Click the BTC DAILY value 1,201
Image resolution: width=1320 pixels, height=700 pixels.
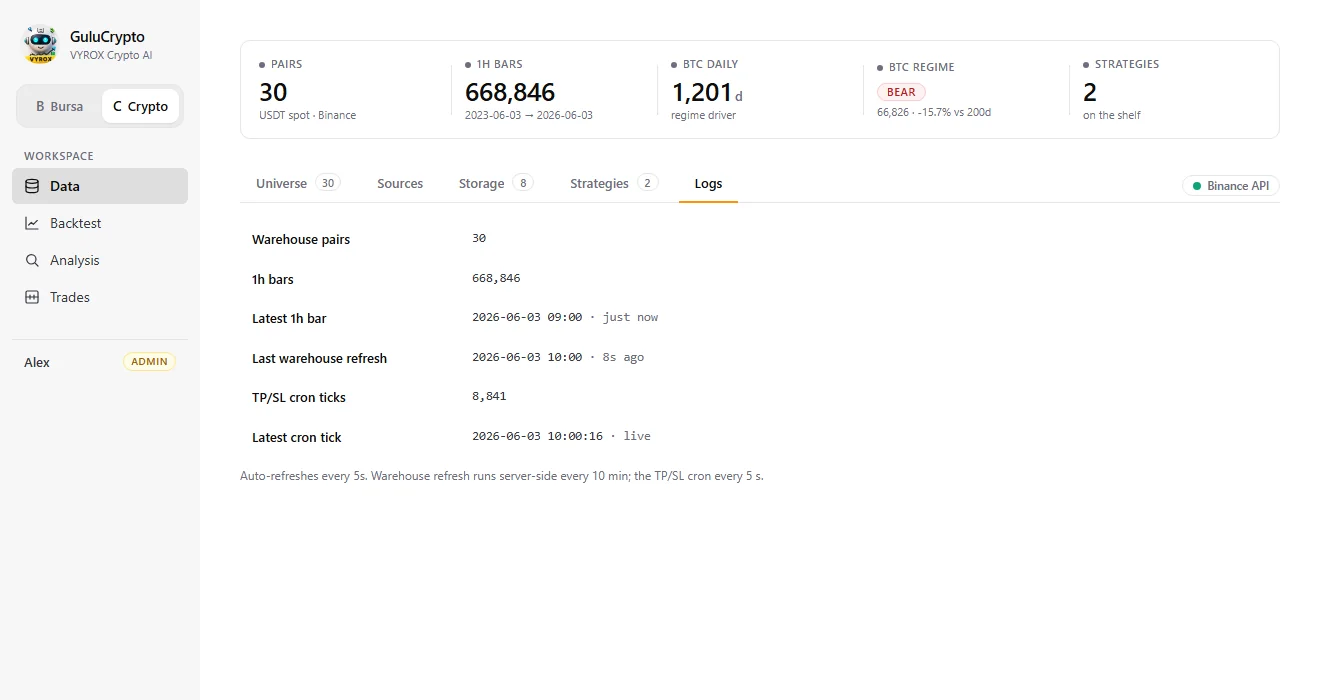[x=702, y=92]
